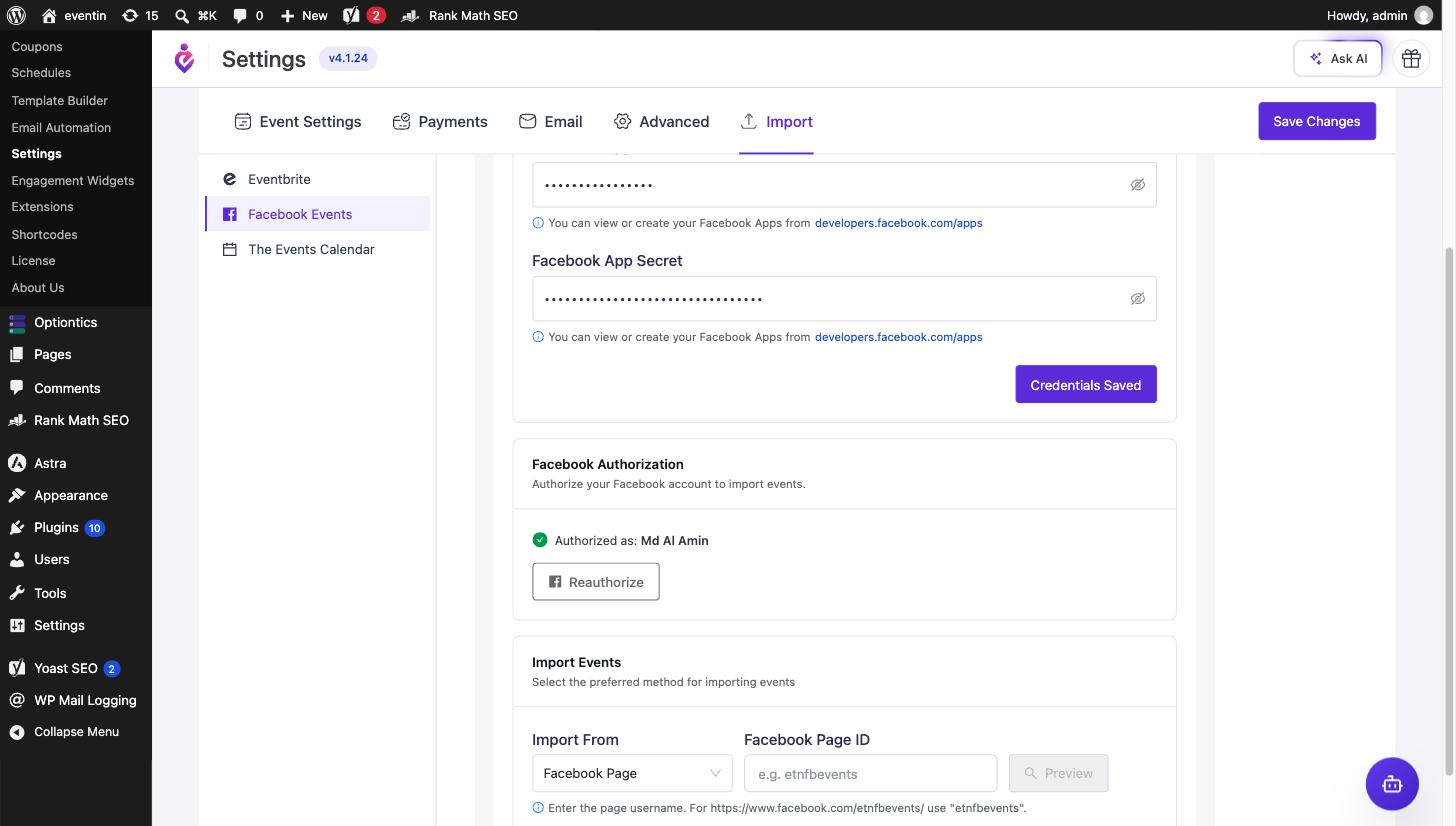Open the Pages menu icon
Image resolution: width=1456 pixels, height=826 pixels.
pos(17,355)
